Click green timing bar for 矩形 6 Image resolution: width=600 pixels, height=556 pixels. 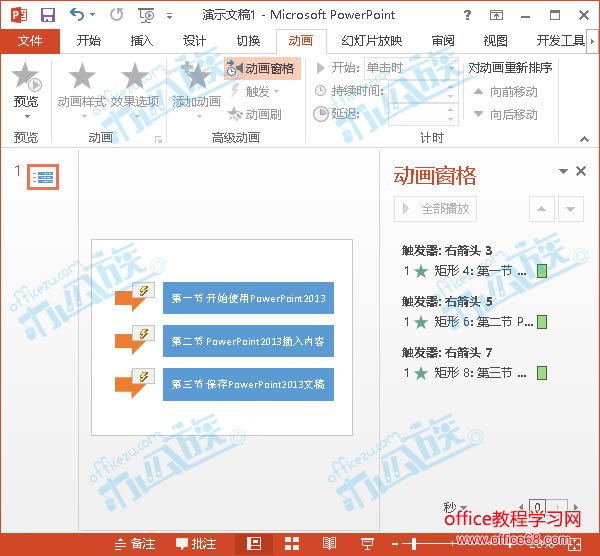[542, 322]
